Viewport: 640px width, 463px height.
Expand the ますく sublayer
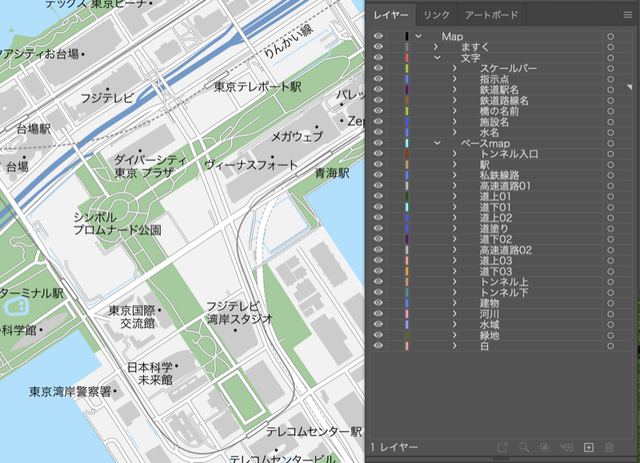click(x=436, y=47)
